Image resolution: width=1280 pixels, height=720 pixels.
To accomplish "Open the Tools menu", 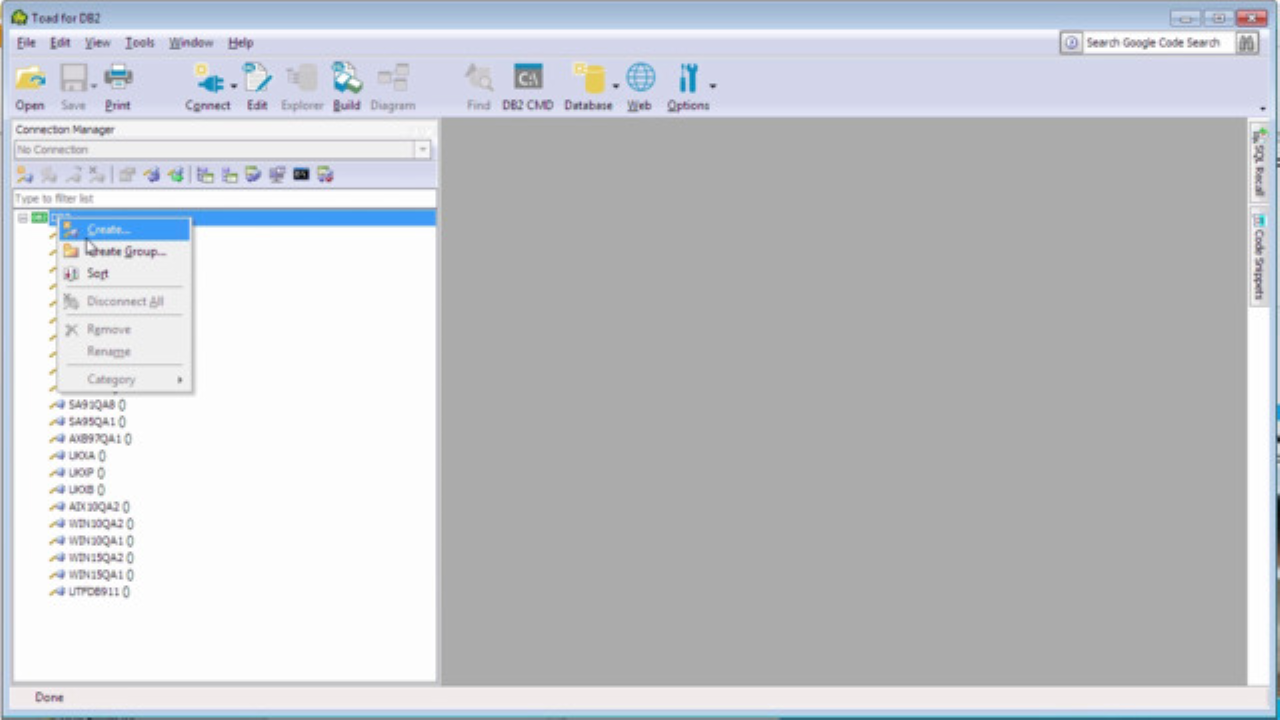I will (x=139, y=42).
